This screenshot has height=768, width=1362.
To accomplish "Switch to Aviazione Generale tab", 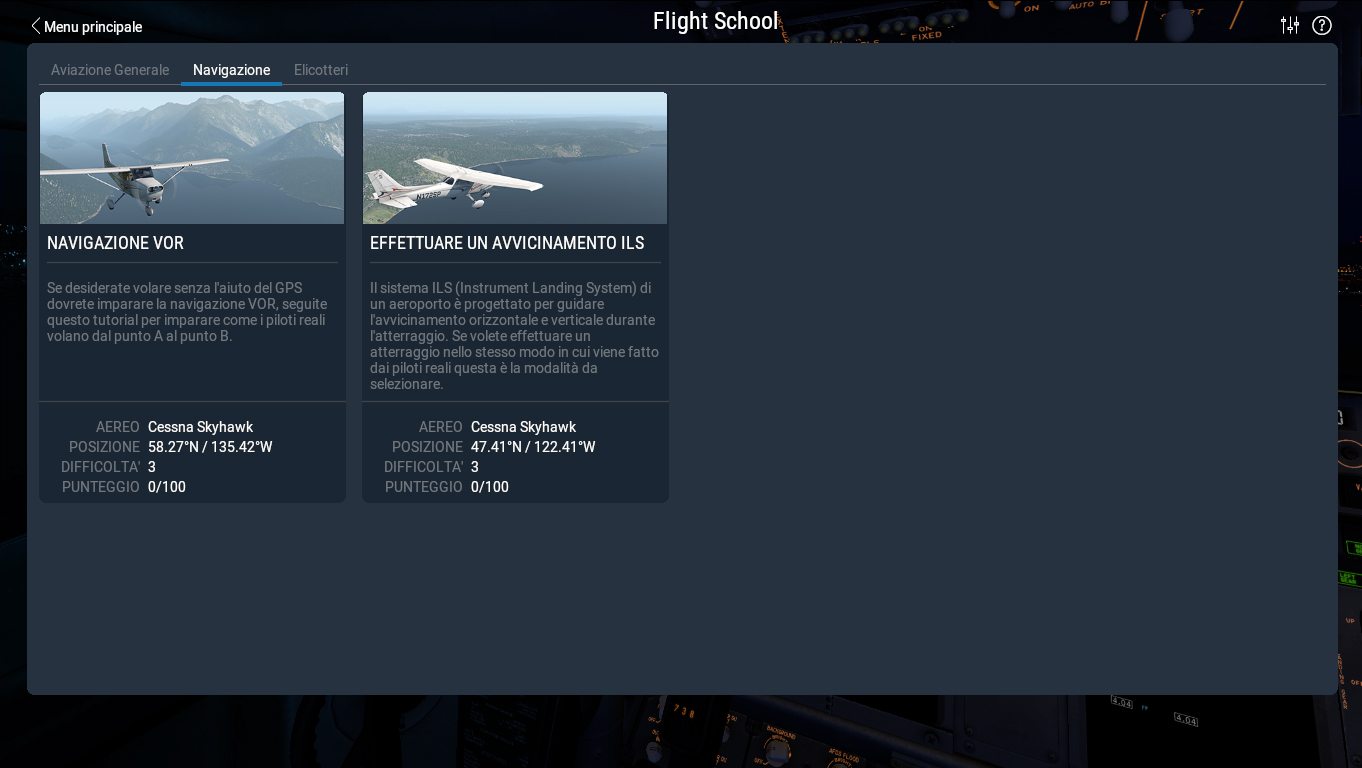I will tap(110, 70).
